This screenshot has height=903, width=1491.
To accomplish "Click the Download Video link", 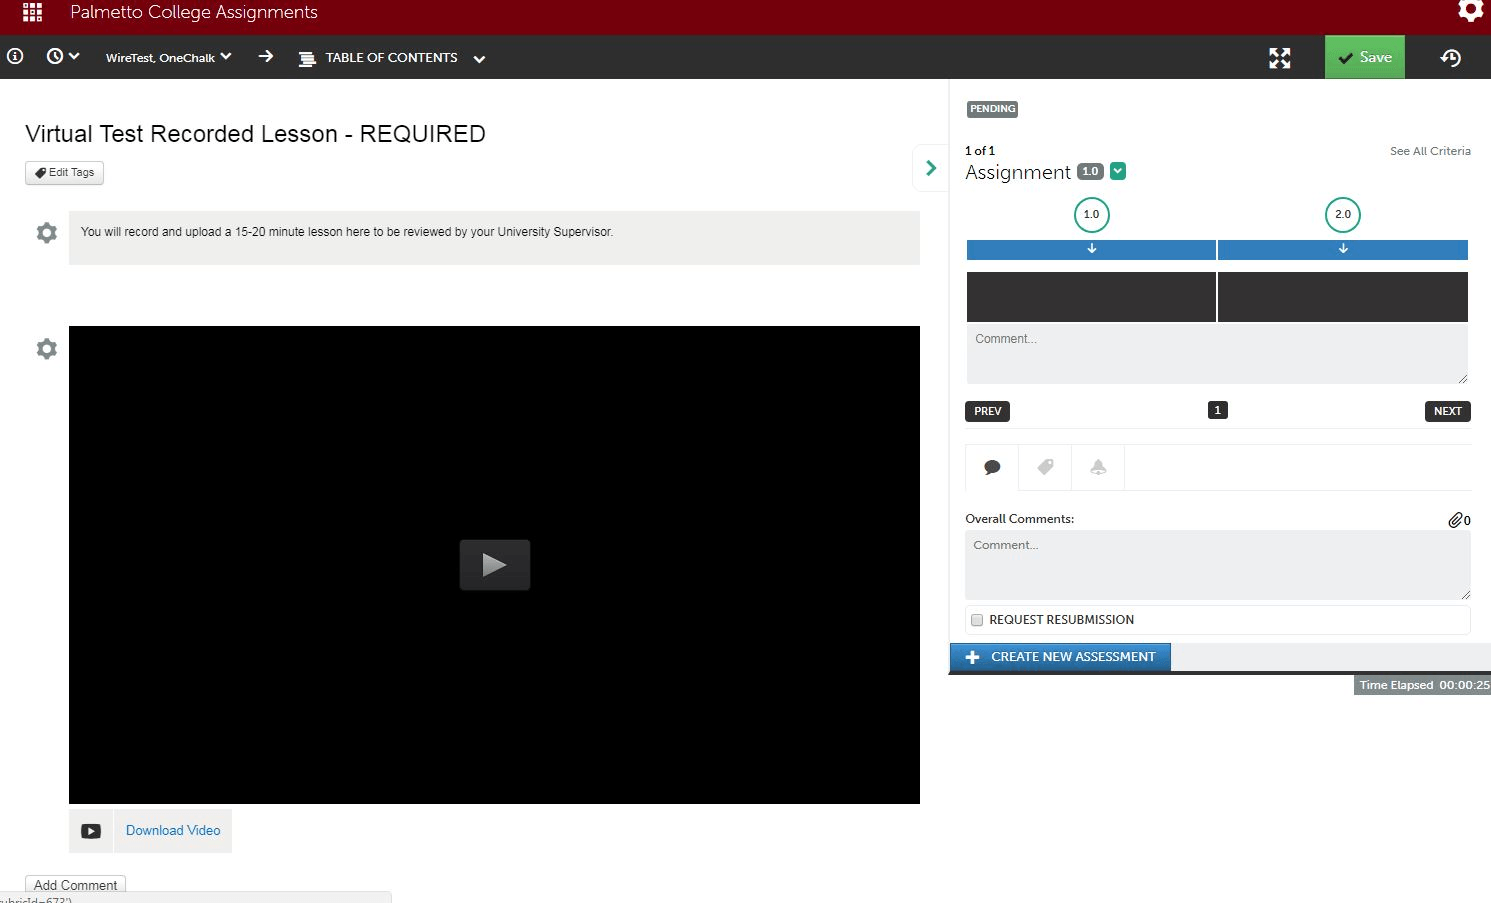I will [x=173, y=831].
